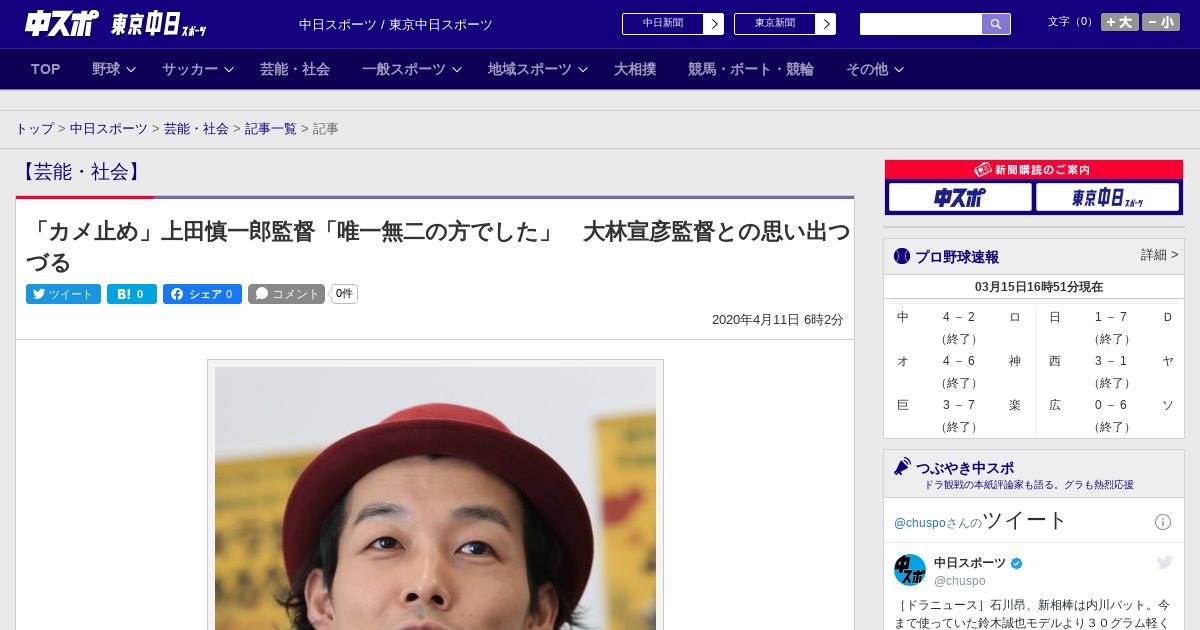This screenshot has height=630, width=1200.
Task: Open the サッカー menu item
Action: [x=190, y=69]
